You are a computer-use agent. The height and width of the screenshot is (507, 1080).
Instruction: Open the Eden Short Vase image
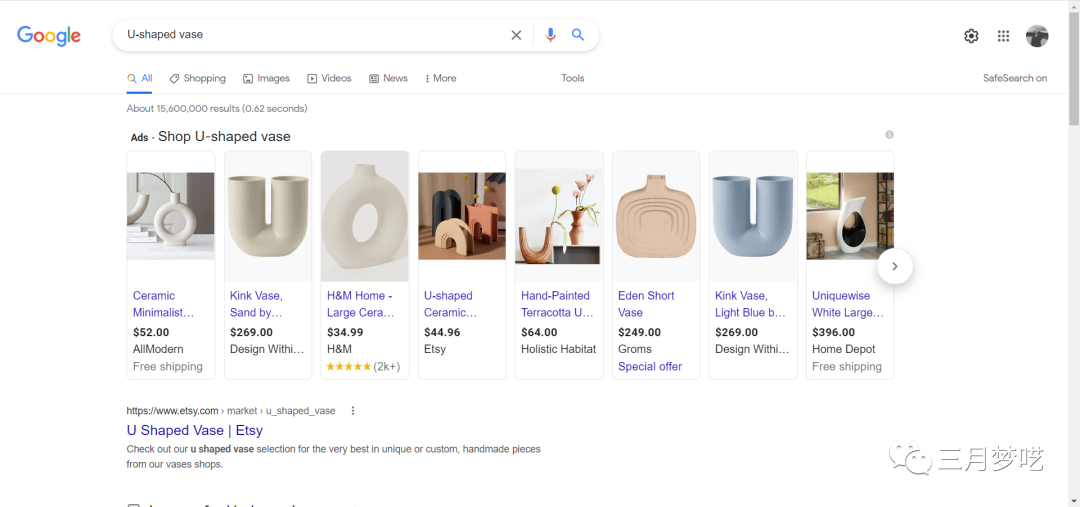click(656, 216)
